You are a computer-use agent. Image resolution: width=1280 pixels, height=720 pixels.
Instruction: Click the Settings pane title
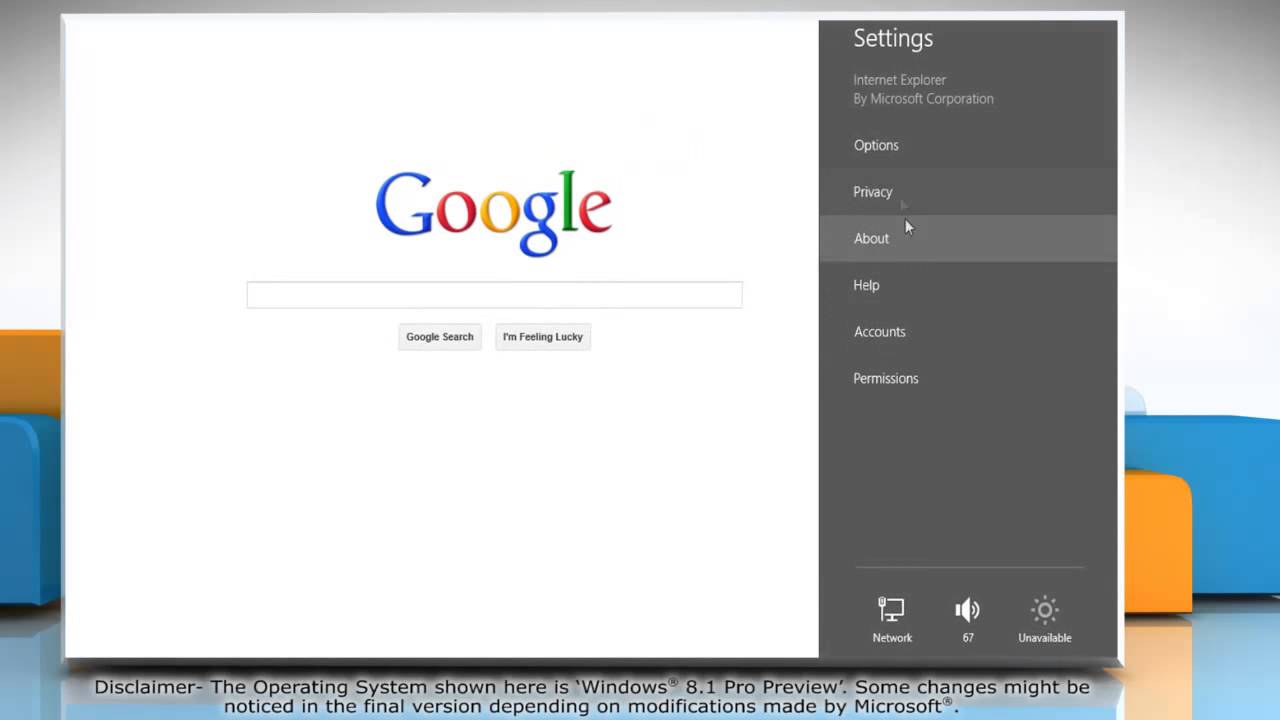[893, 38]
